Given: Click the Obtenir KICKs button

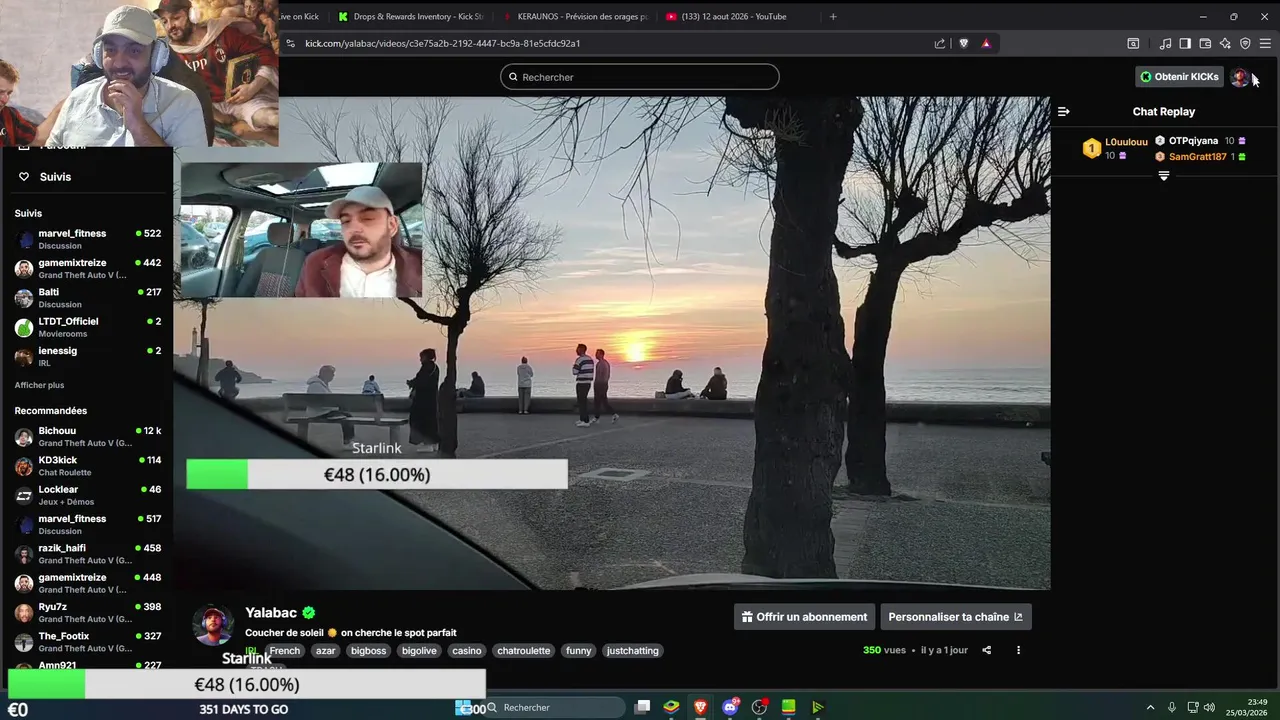Looking at the screenshot, I should (1179, 77).
